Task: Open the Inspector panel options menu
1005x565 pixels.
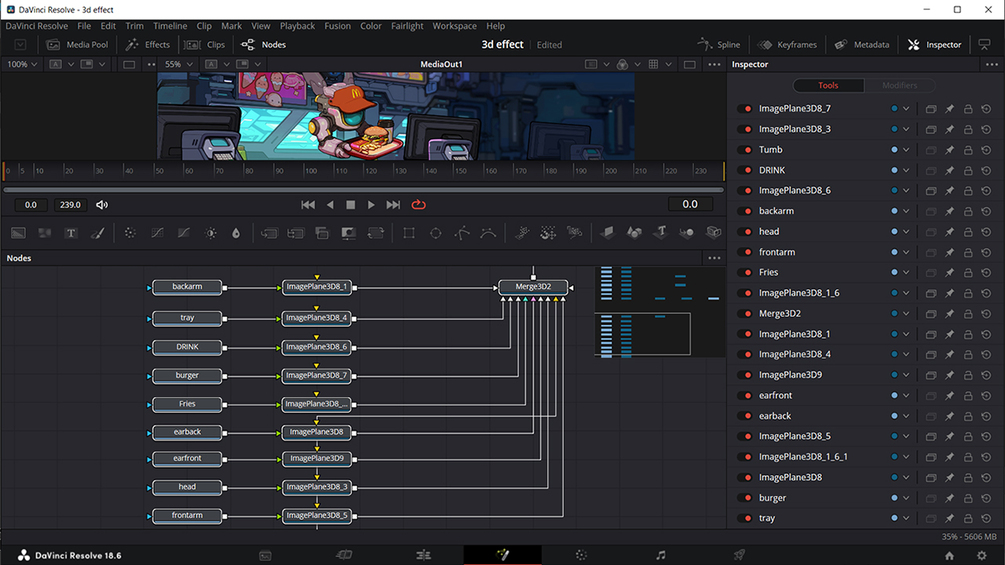Action: [992, 64]
